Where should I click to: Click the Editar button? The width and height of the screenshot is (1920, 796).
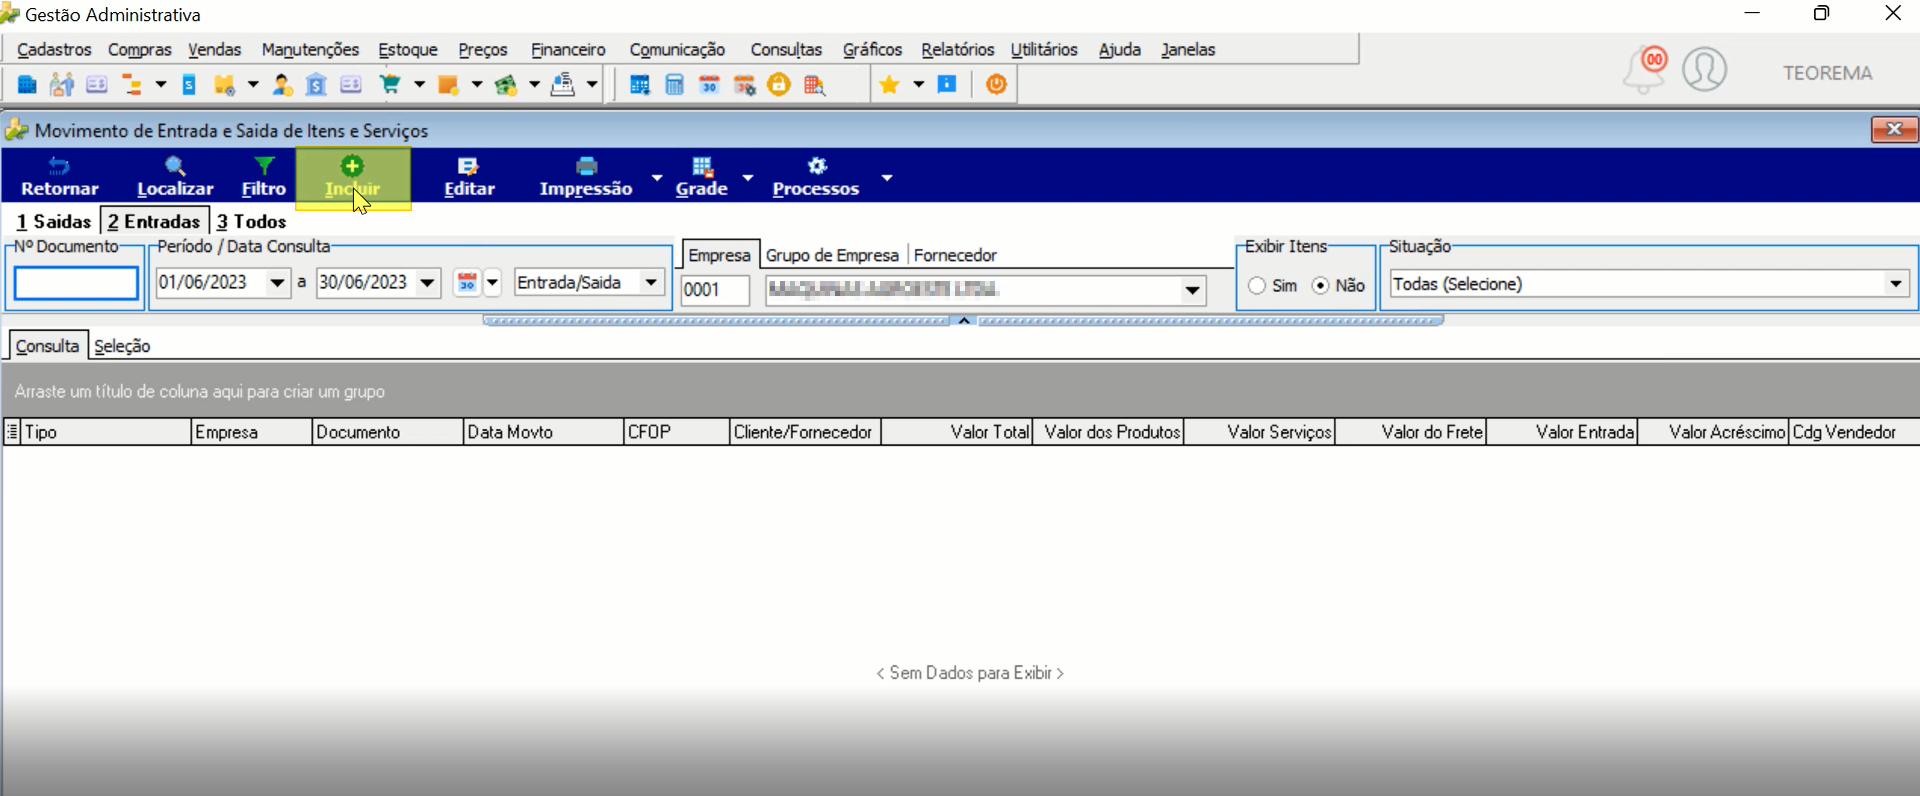pyautogui.click(x=469, y=177)
